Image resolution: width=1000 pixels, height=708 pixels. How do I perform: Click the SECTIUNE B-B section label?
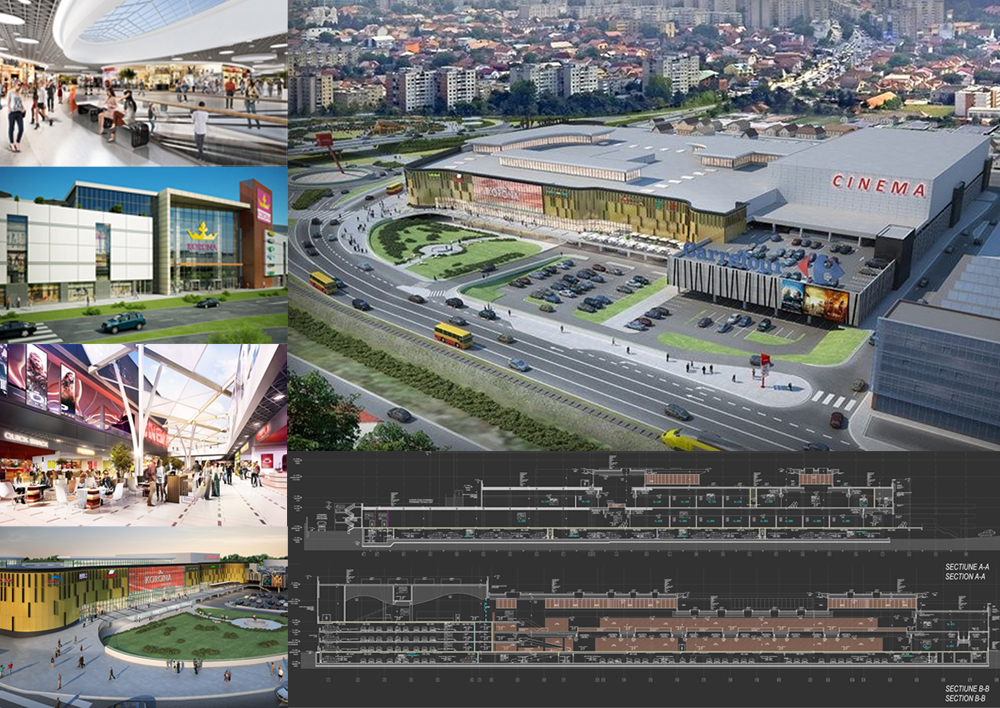pos(966,693)
